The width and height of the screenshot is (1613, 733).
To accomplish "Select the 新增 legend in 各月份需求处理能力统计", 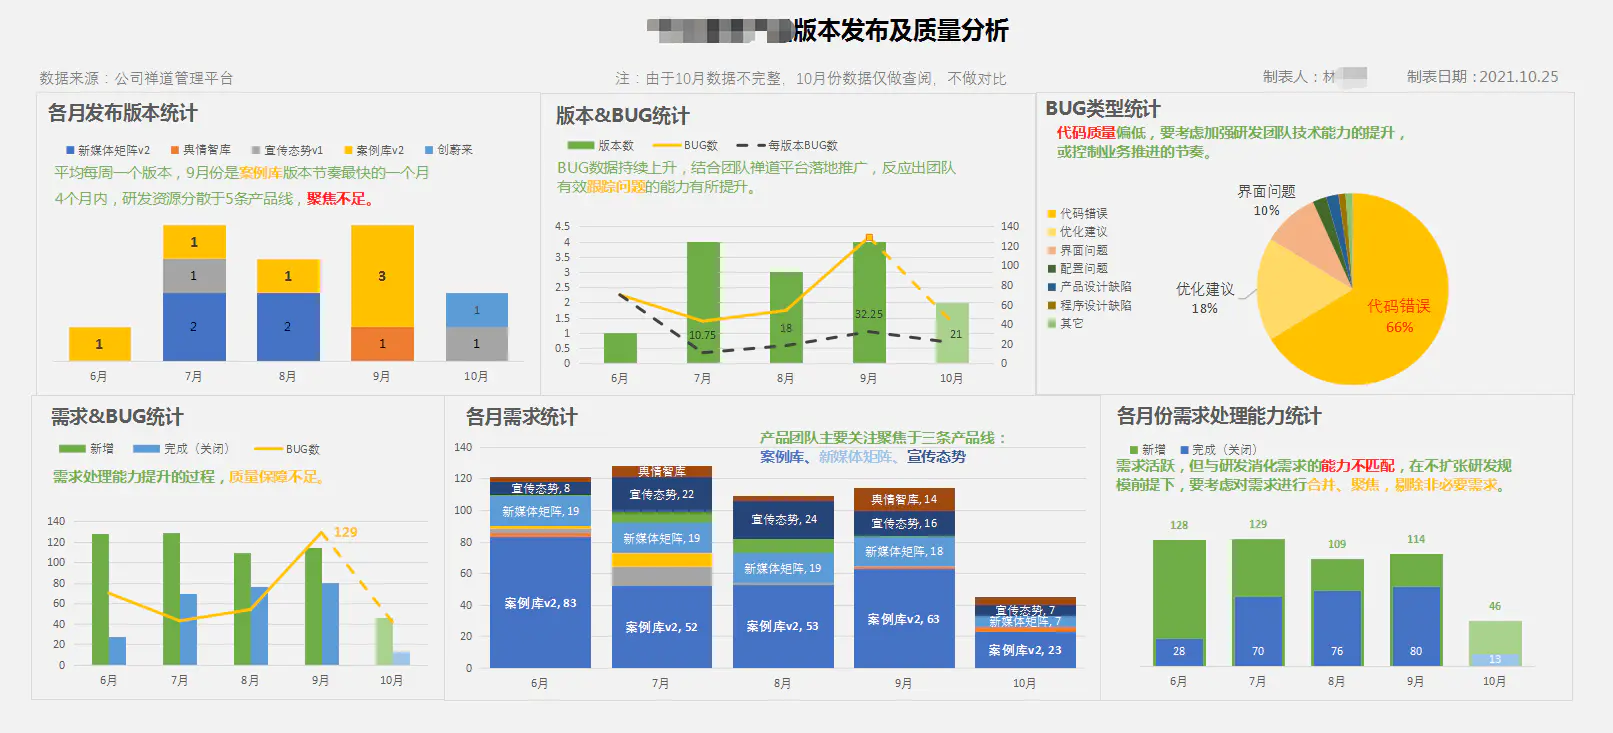I will pyautogui.click(x=1148, y=450).
